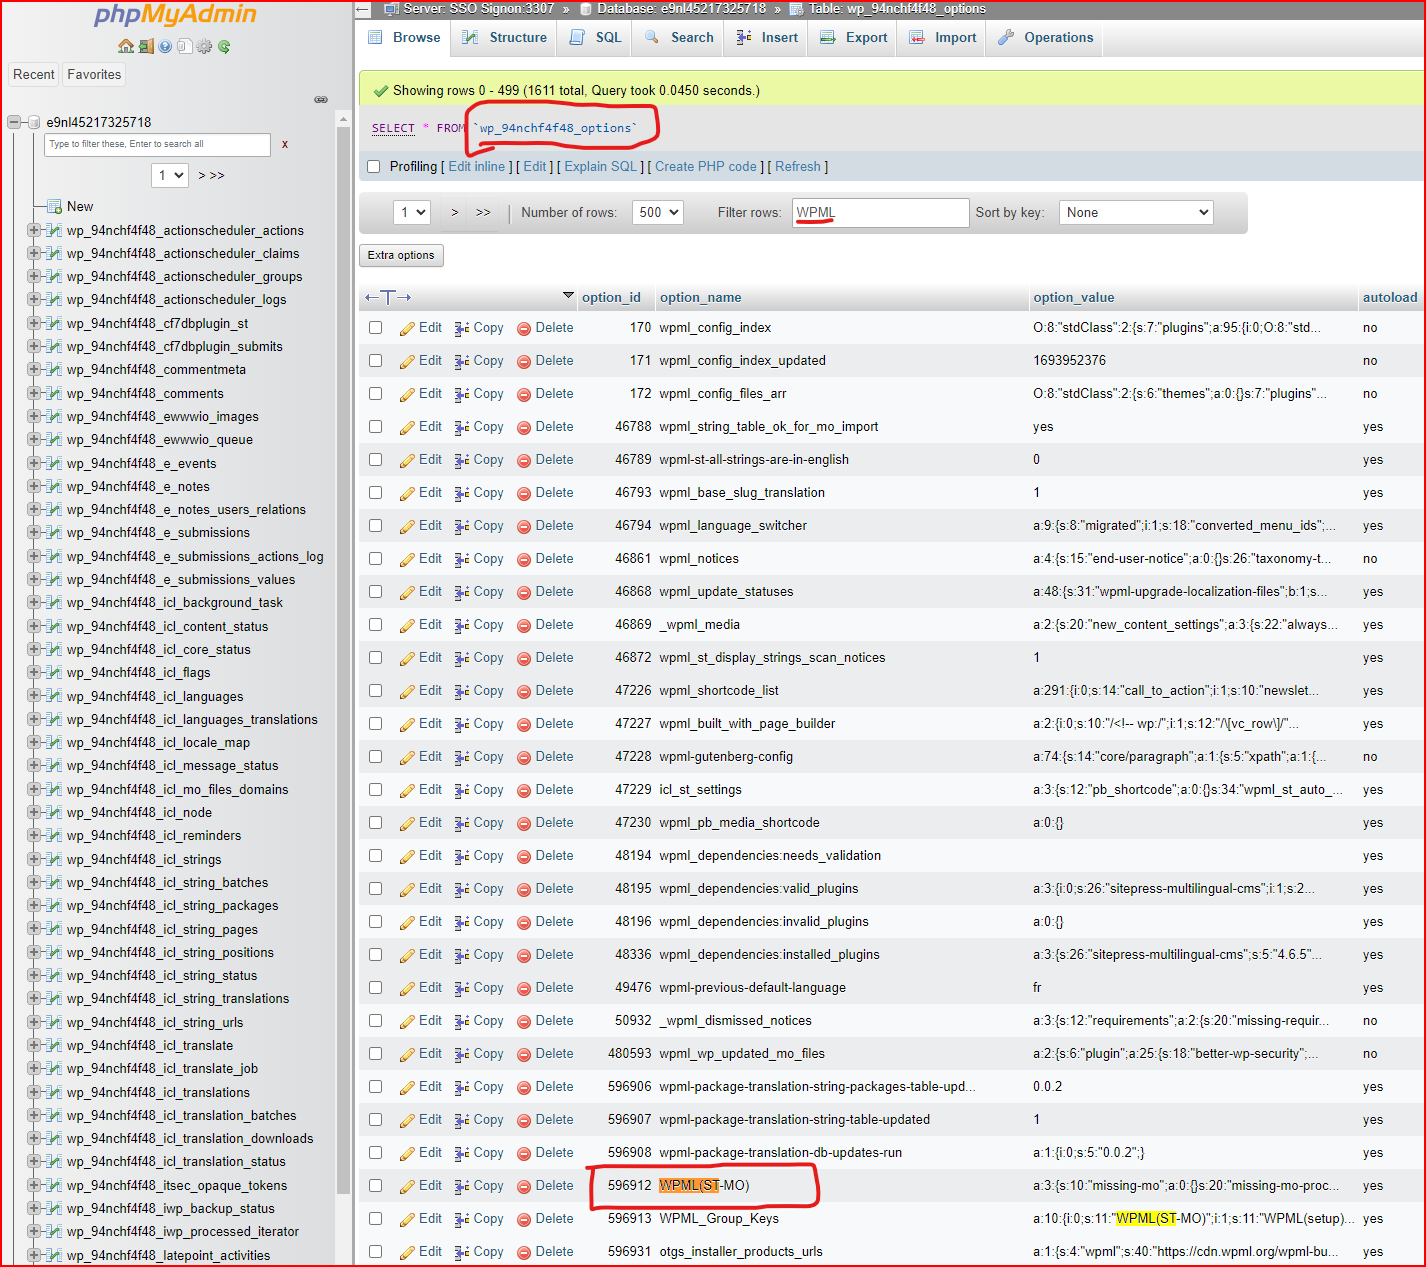Open the Sort by key dropdown
Image resolution: width=1426 pixels, height=1267 pixels.
(x=1135, y=212)
